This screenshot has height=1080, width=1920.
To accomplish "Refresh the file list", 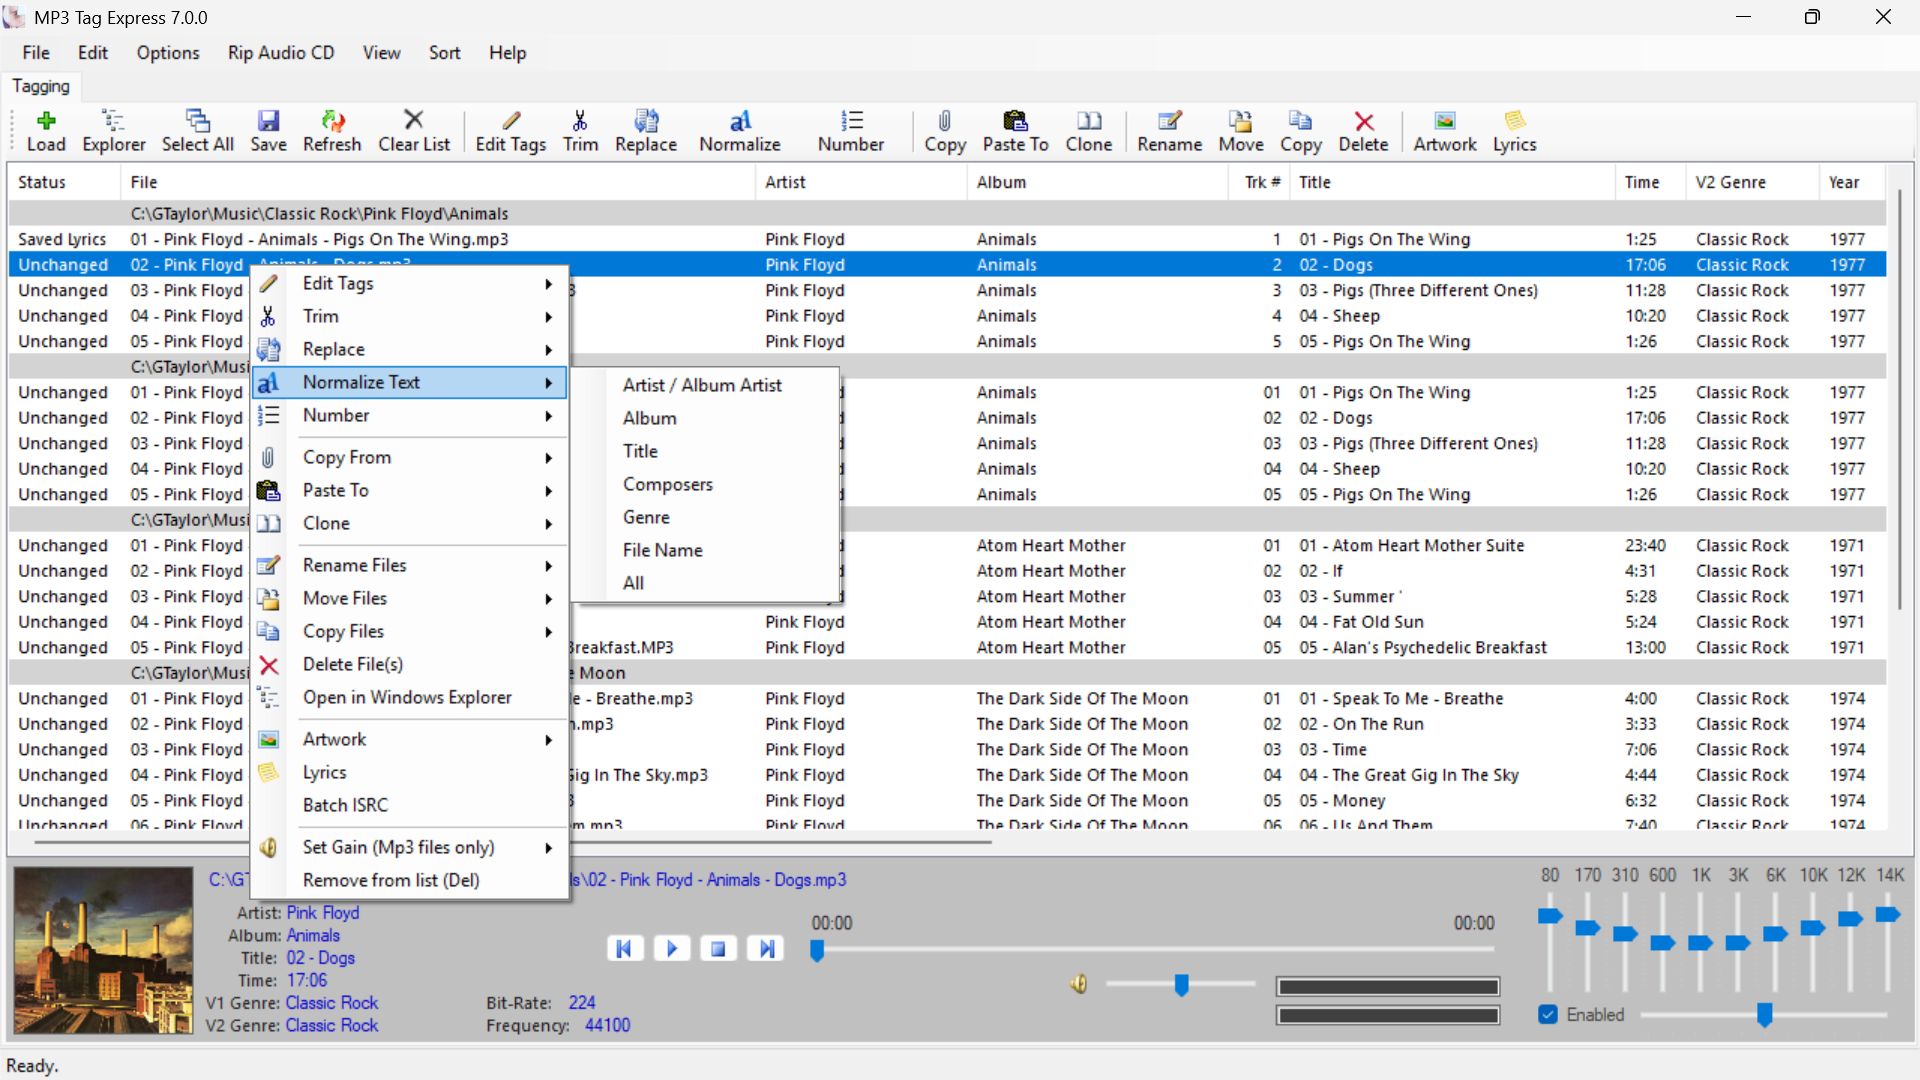I will pos(332,131).
